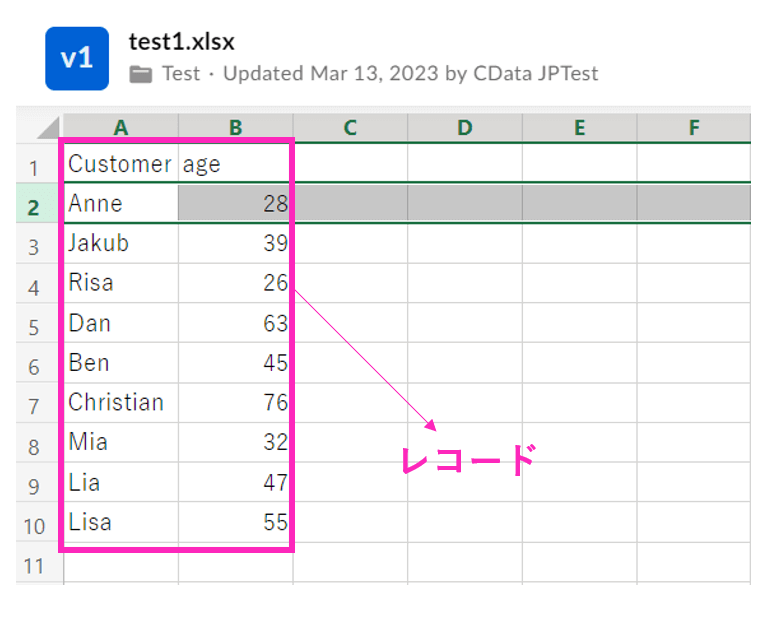Select column A header

pos(121,128)
